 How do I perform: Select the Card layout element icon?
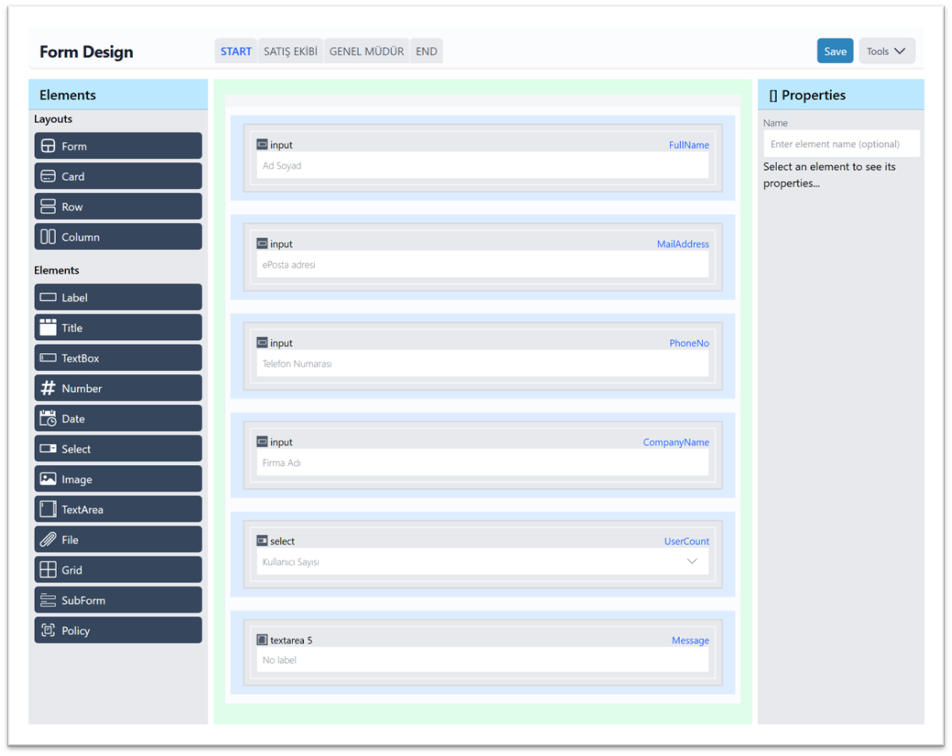tap(48, 176)
